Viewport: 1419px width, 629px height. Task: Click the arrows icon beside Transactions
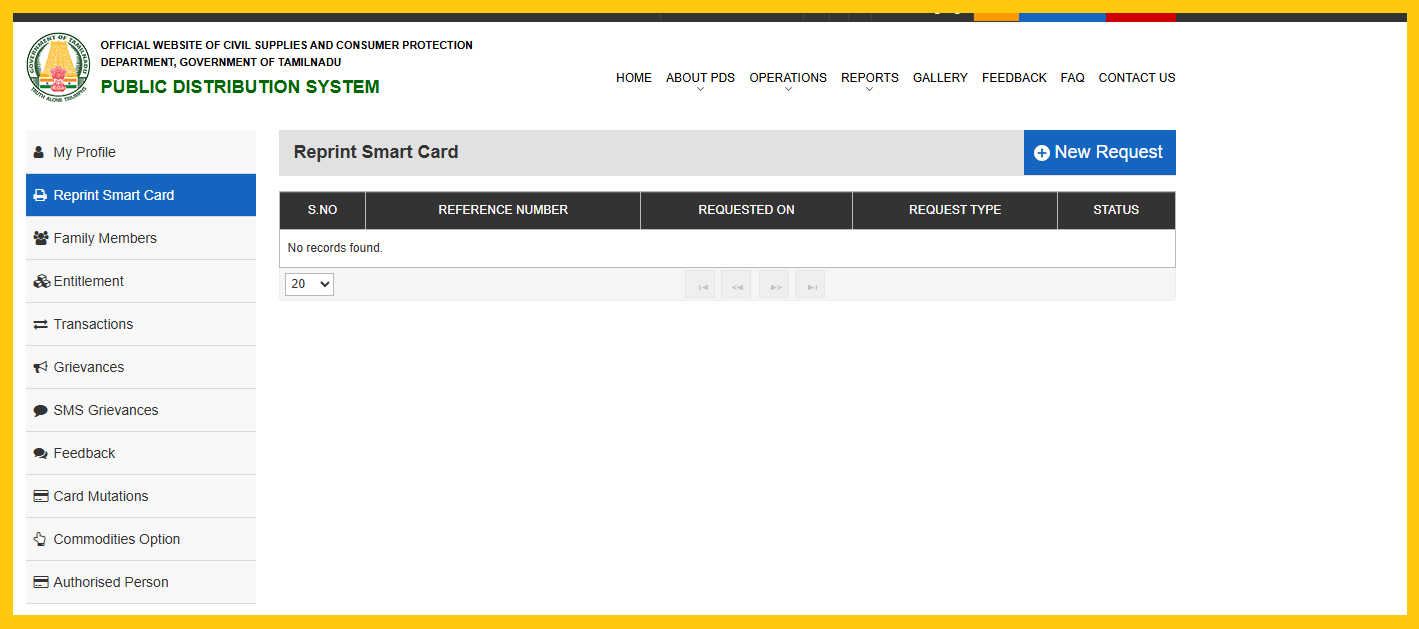pyautogui.click(x=40, y=325)
